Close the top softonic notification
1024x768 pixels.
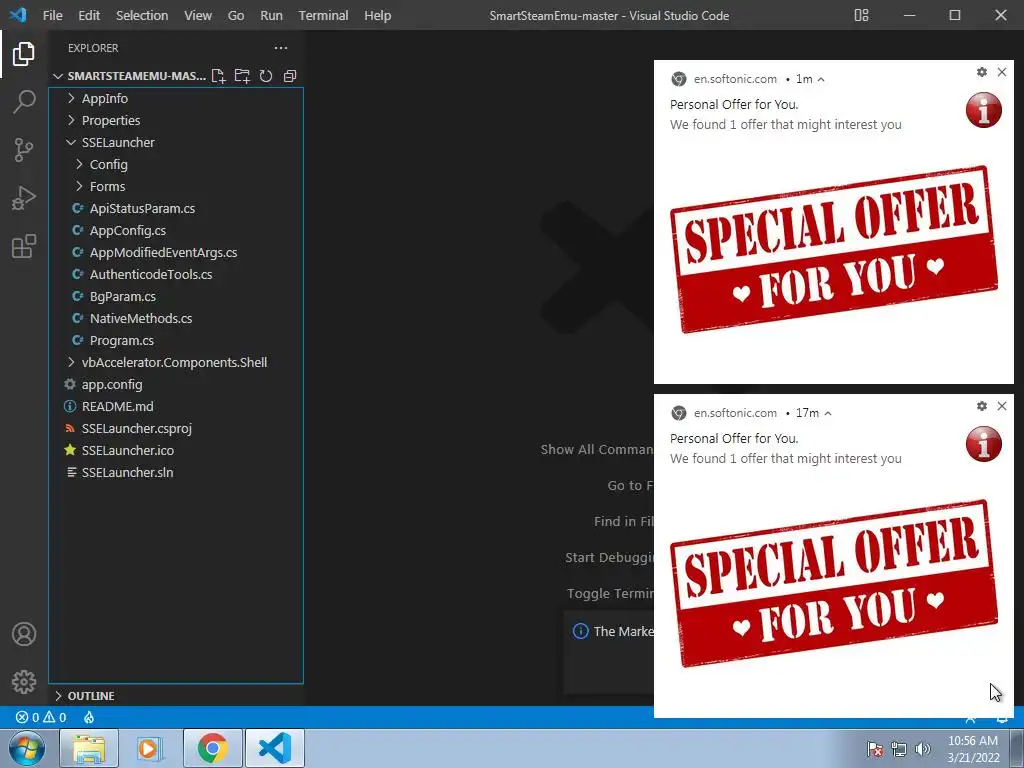[1002, 72]
